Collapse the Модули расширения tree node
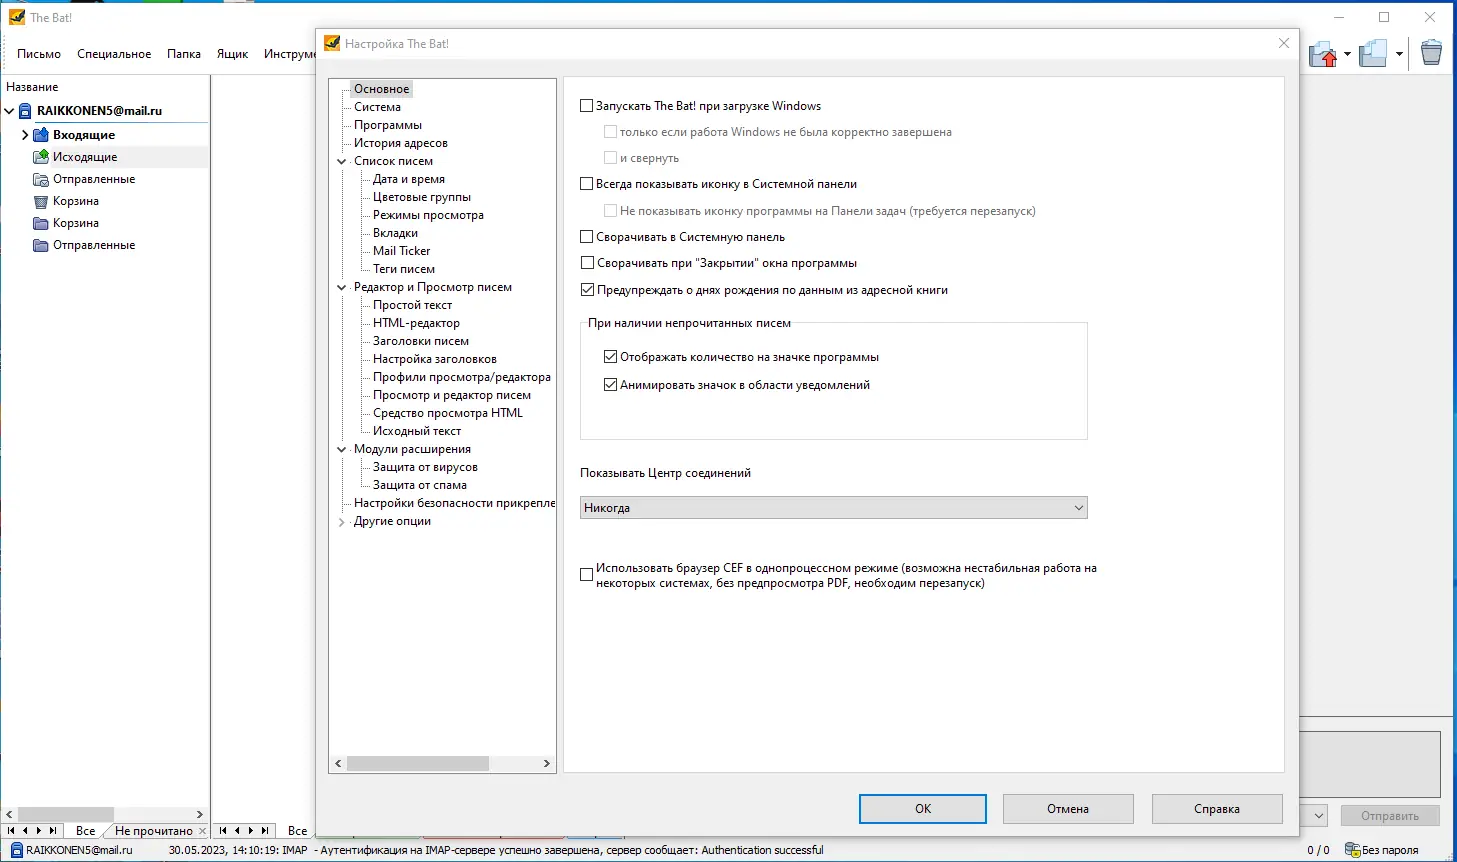The height and width of the screenshot is (862, 1457). 342,449
